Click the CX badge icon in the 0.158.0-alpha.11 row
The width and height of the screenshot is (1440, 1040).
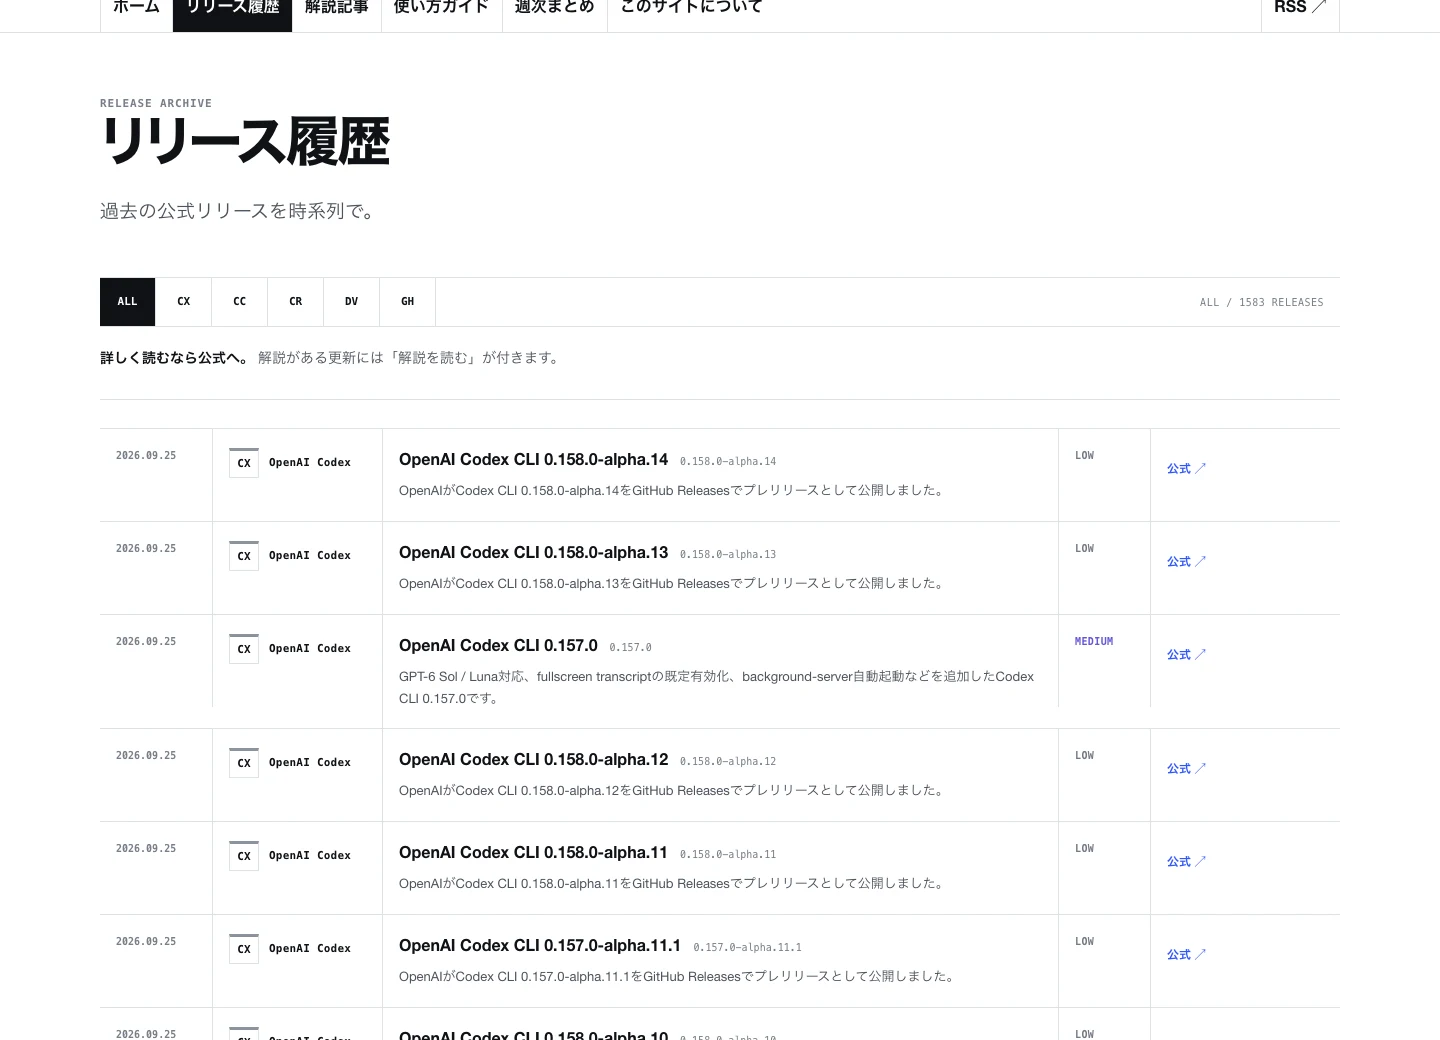(244, 856)
